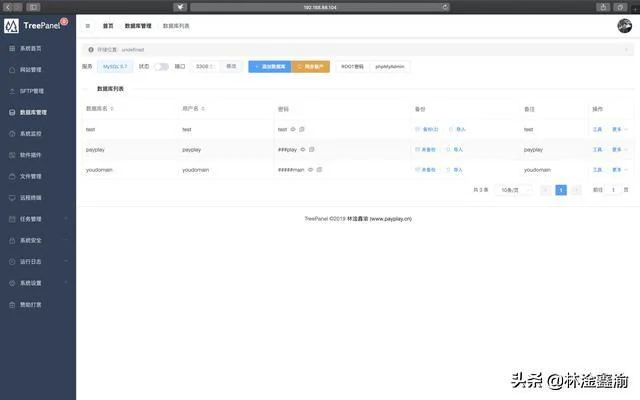Viewport: 640px width, 400px height.
Task: Toggle the MySQL status switch
Action: 161,67
